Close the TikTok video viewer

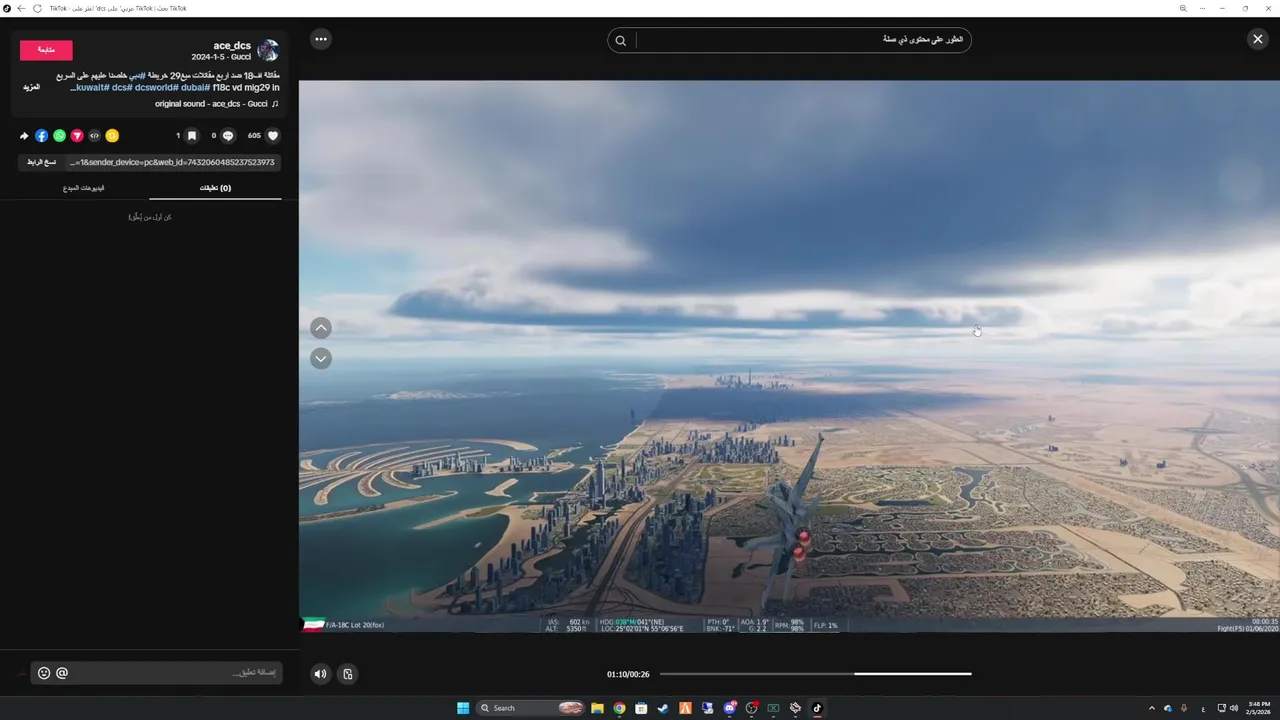click(1257, 39)
